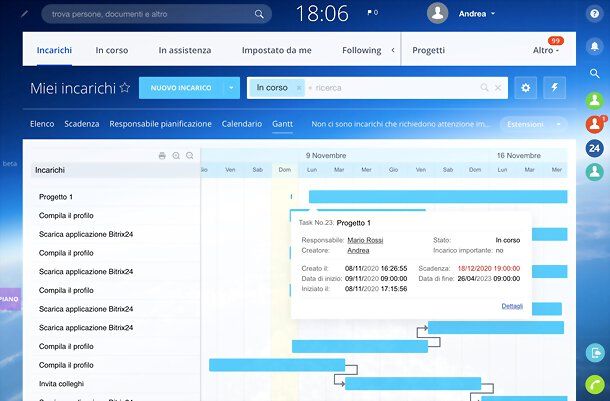
Task: Open the Andrea creator link in popup
Action: pos(358,250)
